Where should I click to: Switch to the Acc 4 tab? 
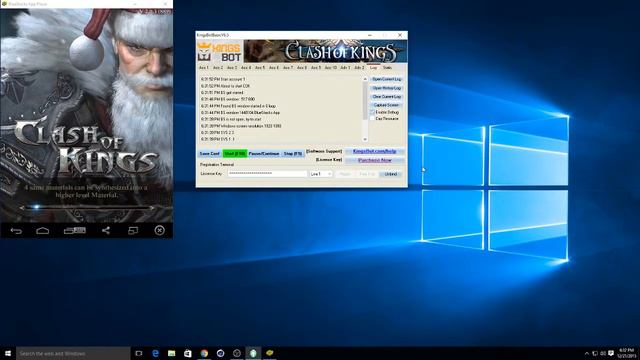[x=246, y=67]
